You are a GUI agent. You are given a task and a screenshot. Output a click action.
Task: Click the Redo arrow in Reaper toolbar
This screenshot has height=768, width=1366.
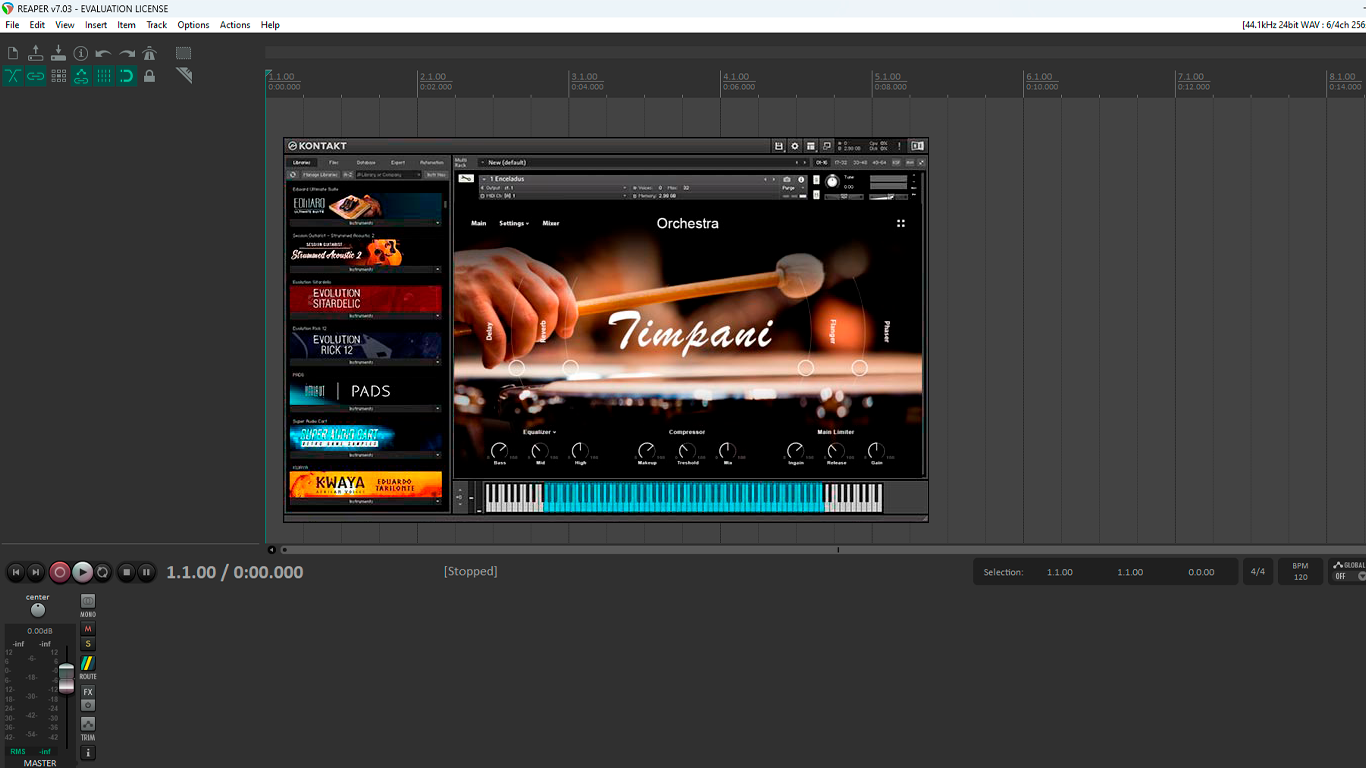(x=127, y=53)
